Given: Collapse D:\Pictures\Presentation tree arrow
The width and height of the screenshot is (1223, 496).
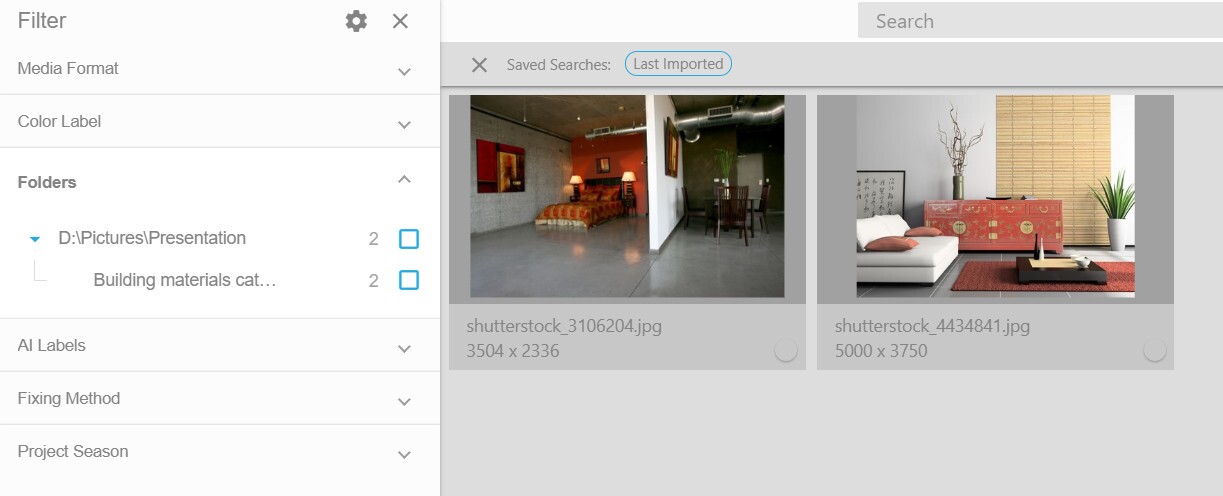Looking at the screenshot, I should pos(35,239).
